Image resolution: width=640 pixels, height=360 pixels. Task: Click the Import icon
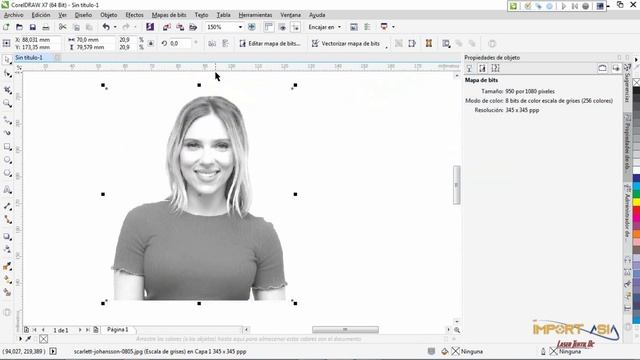(167, 27)
